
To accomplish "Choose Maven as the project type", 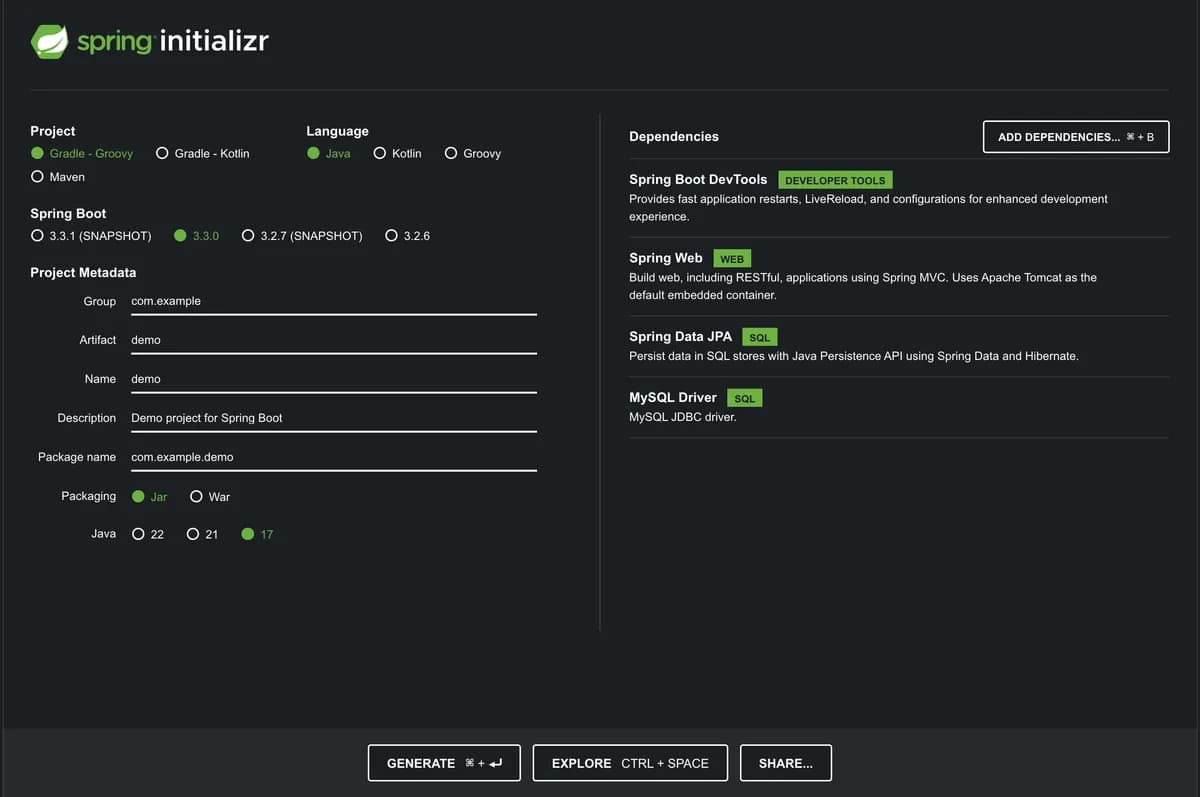I will pyautogui.click(x=58, y=176).
